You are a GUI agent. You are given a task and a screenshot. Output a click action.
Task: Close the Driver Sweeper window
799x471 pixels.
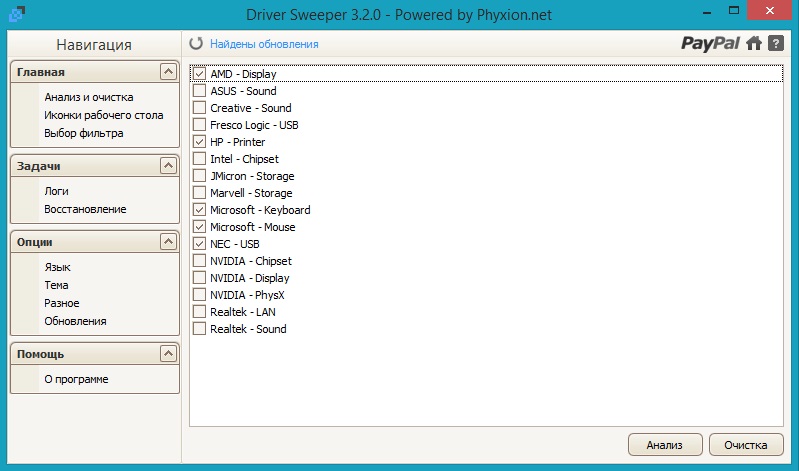coord(770,10)
